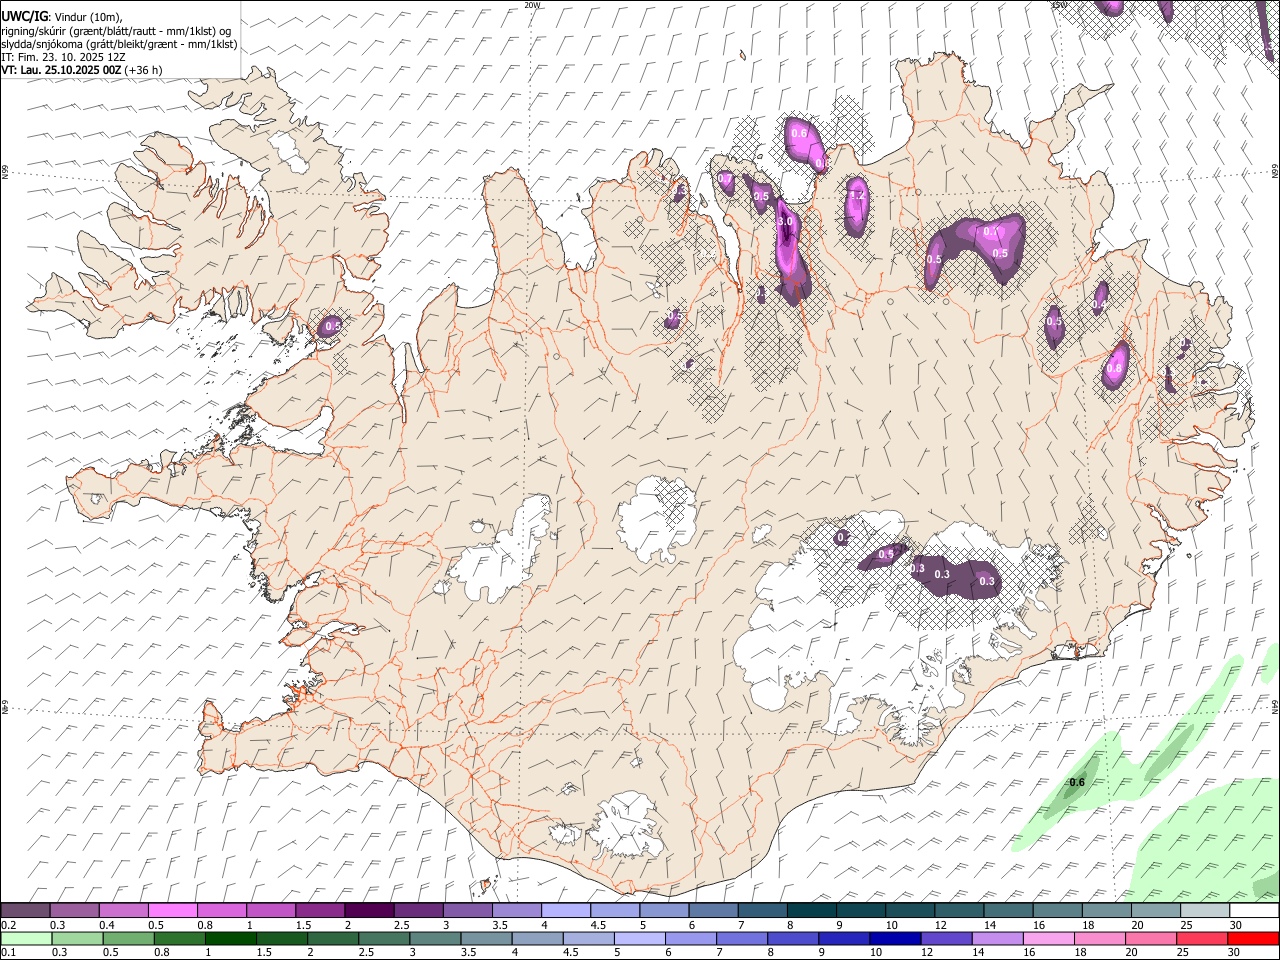Image resolution: width=1280 pixels, height=960 pixels.
Task: Click the '0.4' snowfall value in the northeast
Action: (1099, 304)
